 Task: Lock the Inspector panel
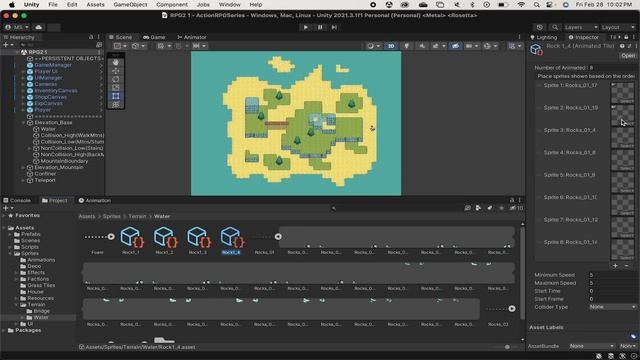click(x=626, y=37)
